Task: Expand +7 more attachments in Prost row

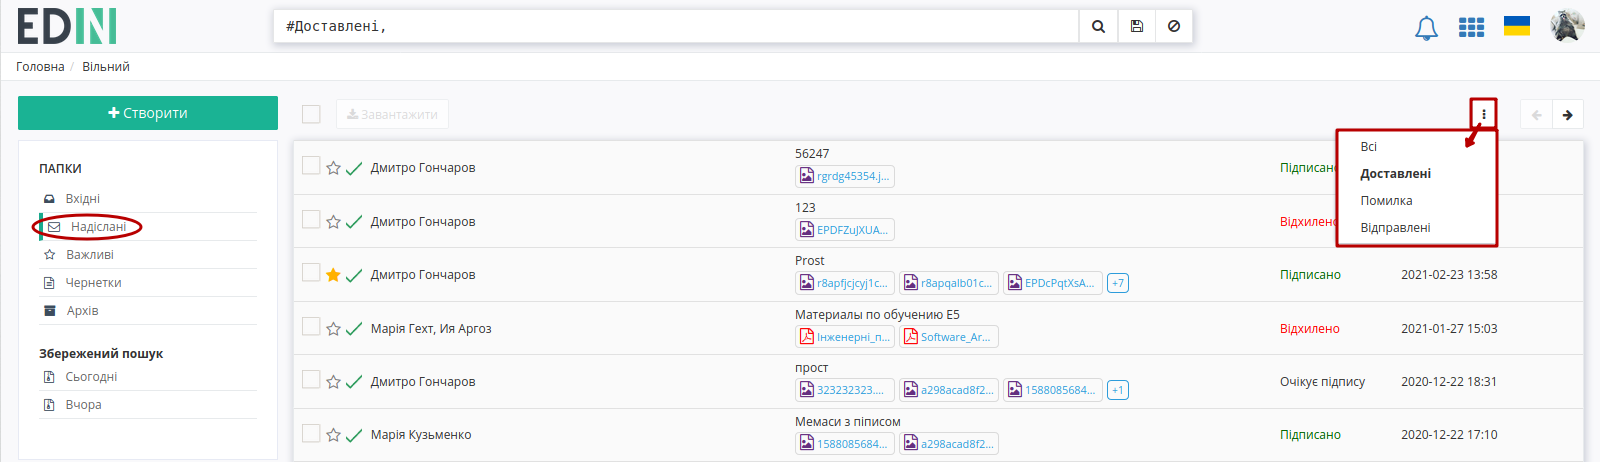Action: (1118, 283)
